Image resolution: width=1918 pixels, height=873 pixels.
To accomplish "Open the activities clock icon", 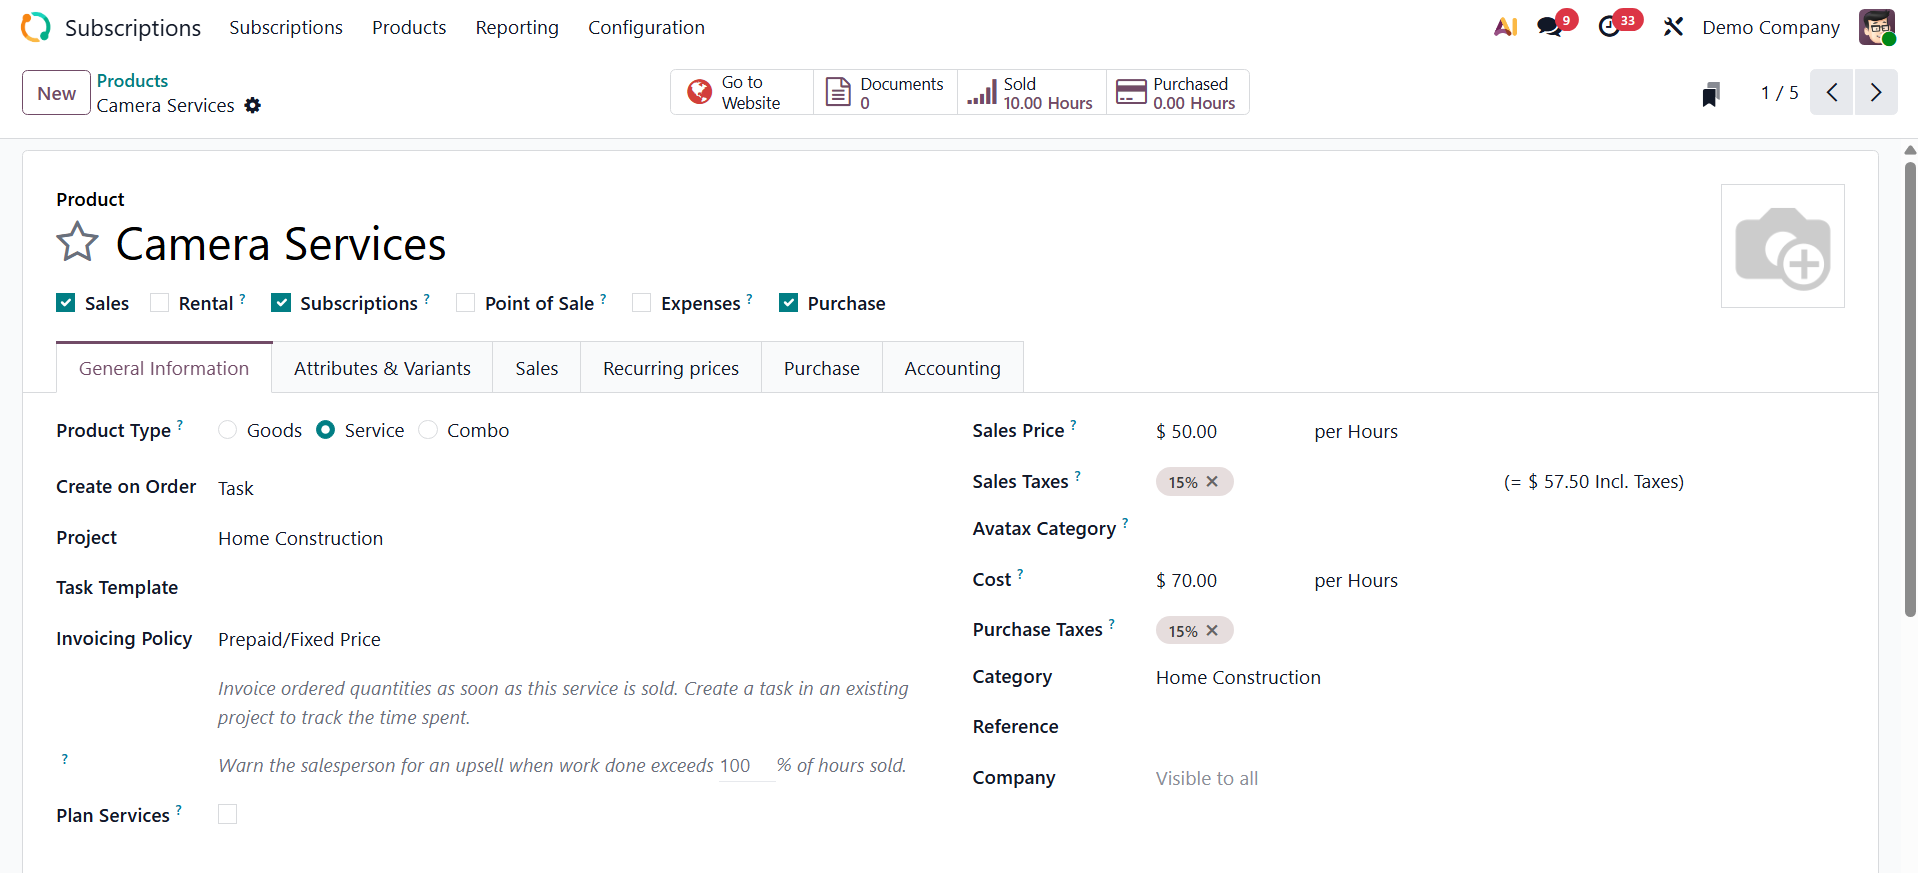I will pyautogui.click(x=1609, y=27).
